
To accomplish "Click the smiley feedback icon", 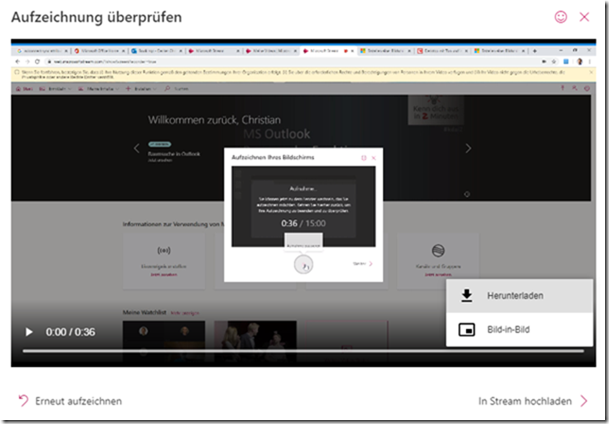I will (x=560, y=17).
